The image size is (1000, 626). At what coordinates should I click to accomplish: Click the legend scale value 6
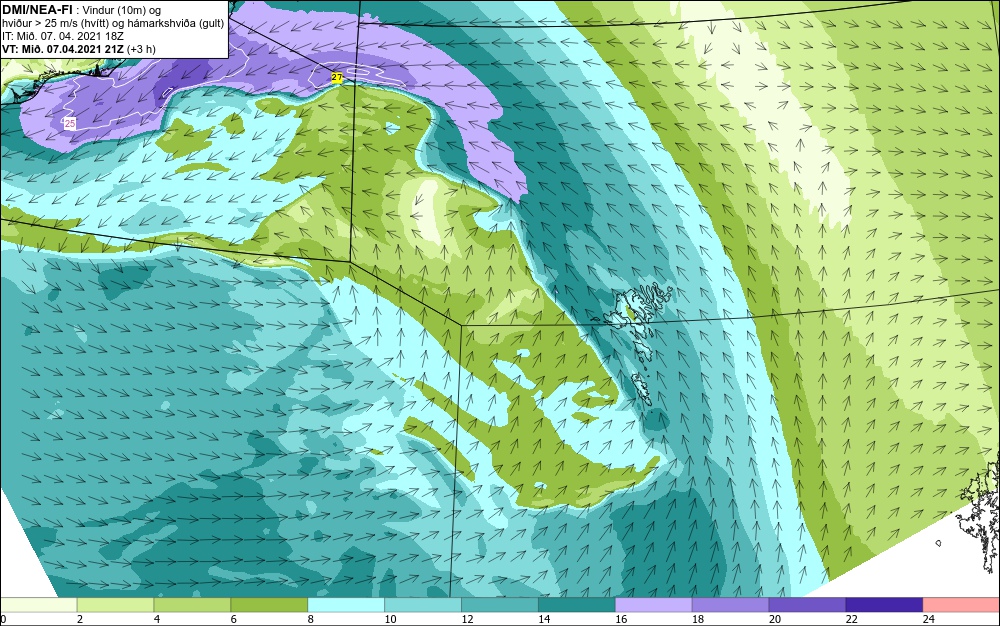[x=234, y=619]
